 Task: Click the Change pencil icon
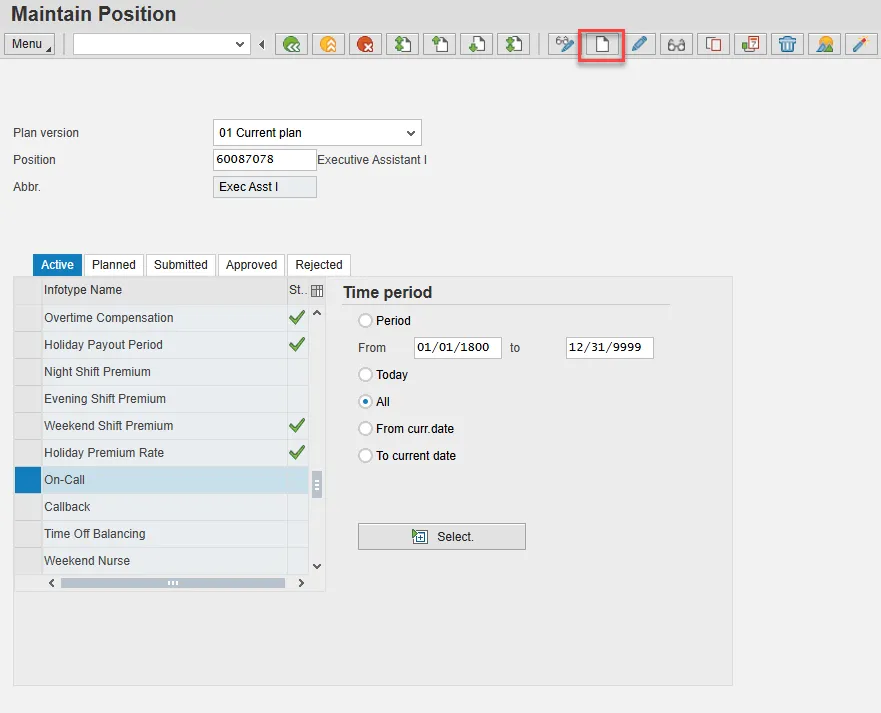[x=639, y=44]
